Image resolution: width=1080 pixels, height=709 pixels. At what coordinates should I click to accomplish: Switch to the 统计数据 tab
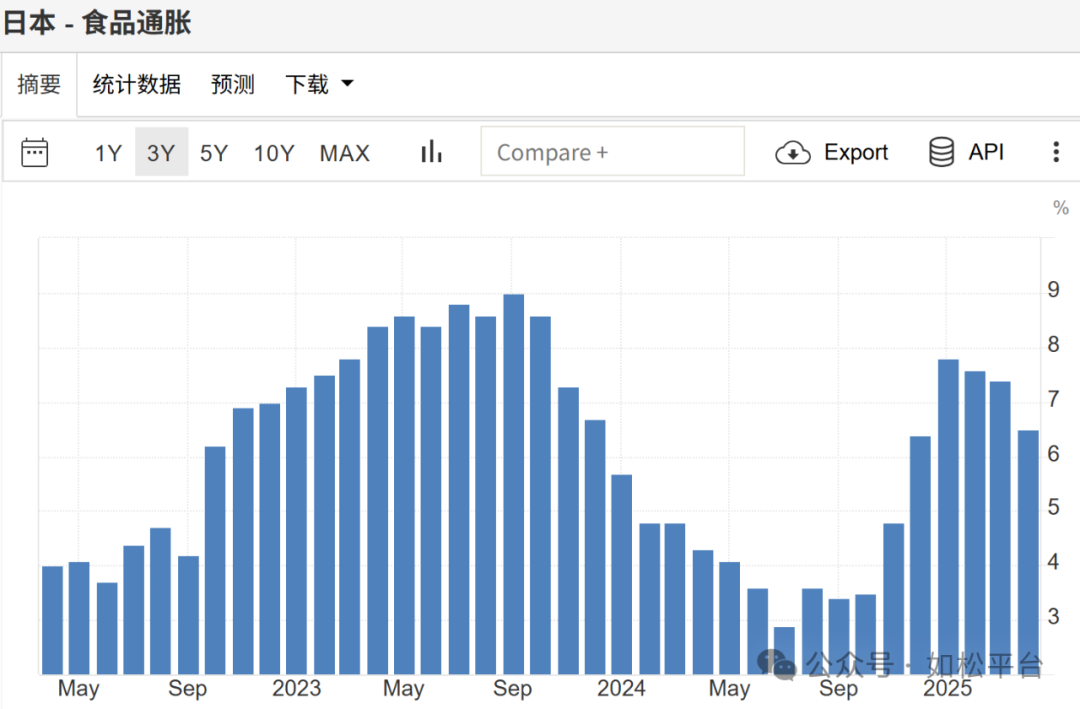pyautogui.click(x=136, y=84)
